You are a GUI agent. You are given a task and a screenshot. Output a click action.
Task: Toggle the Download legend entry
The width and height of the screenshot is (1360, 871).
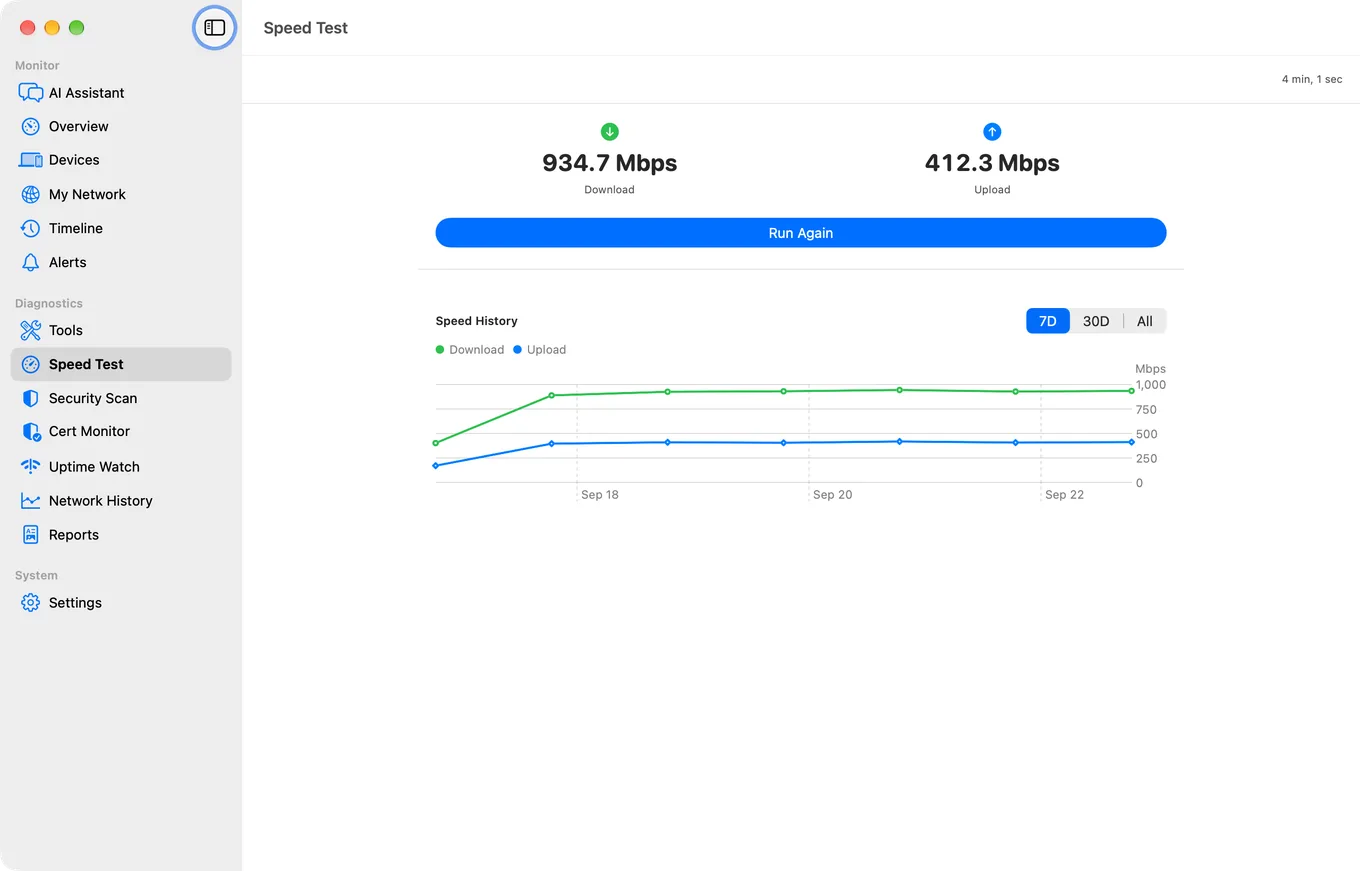click(x=470, y=350)
